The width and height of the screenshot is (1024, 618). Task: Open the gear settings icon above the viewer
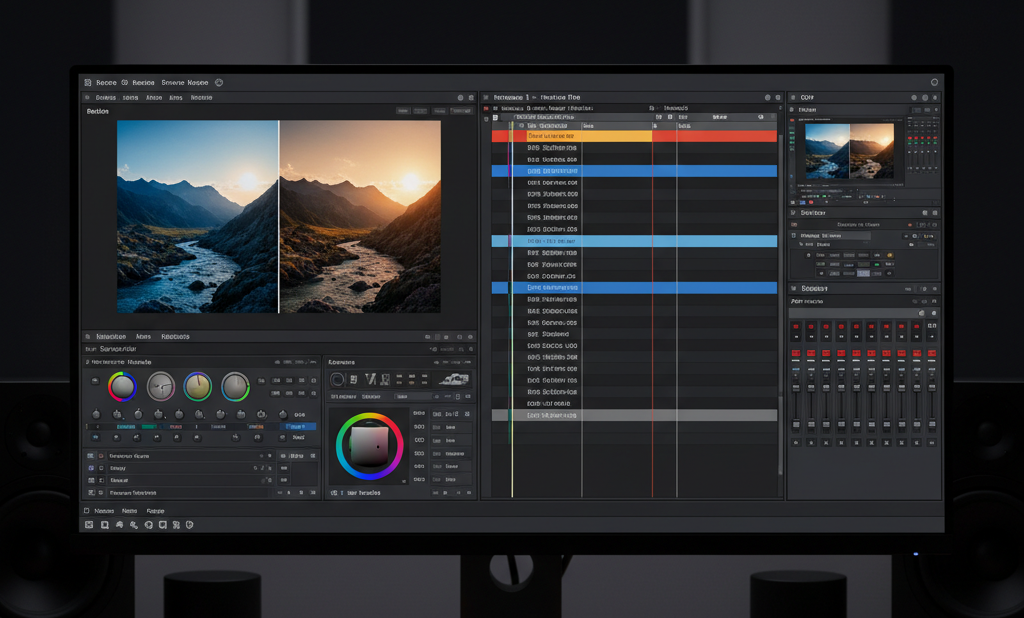[460, 98]
